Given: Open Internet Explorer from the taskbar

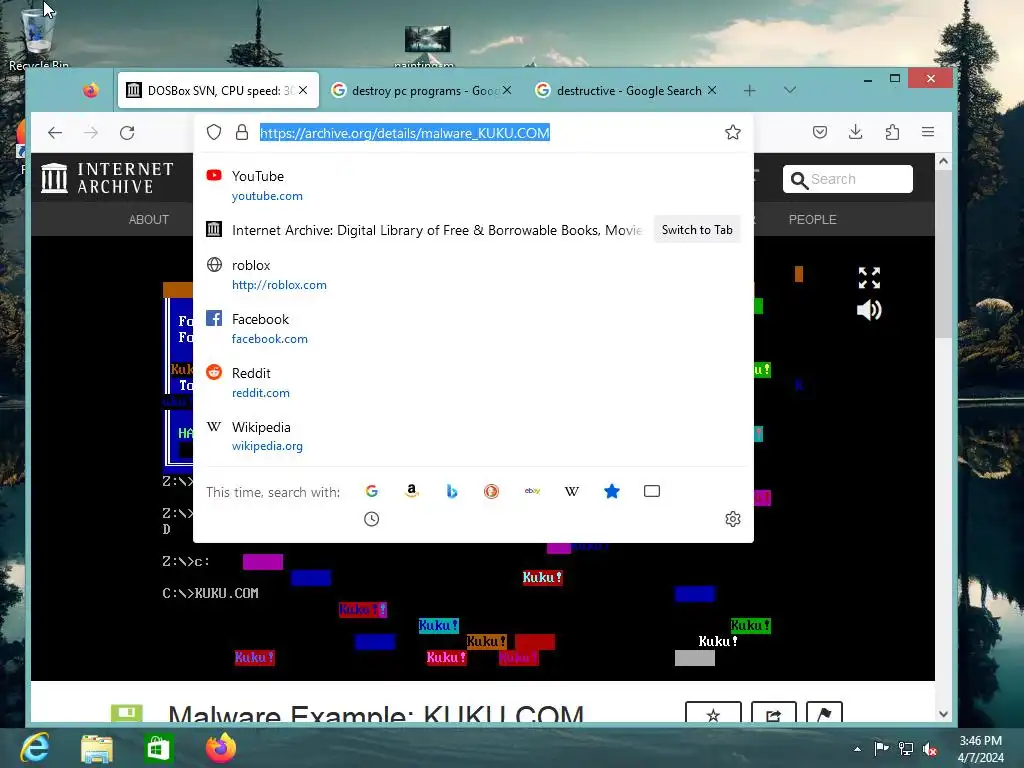Looking at the screenshot, I should (35, 748).
